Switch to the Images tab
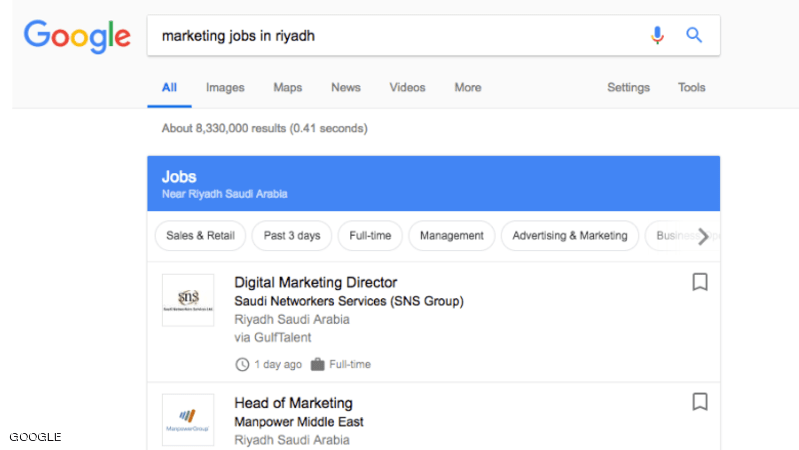 225,88
